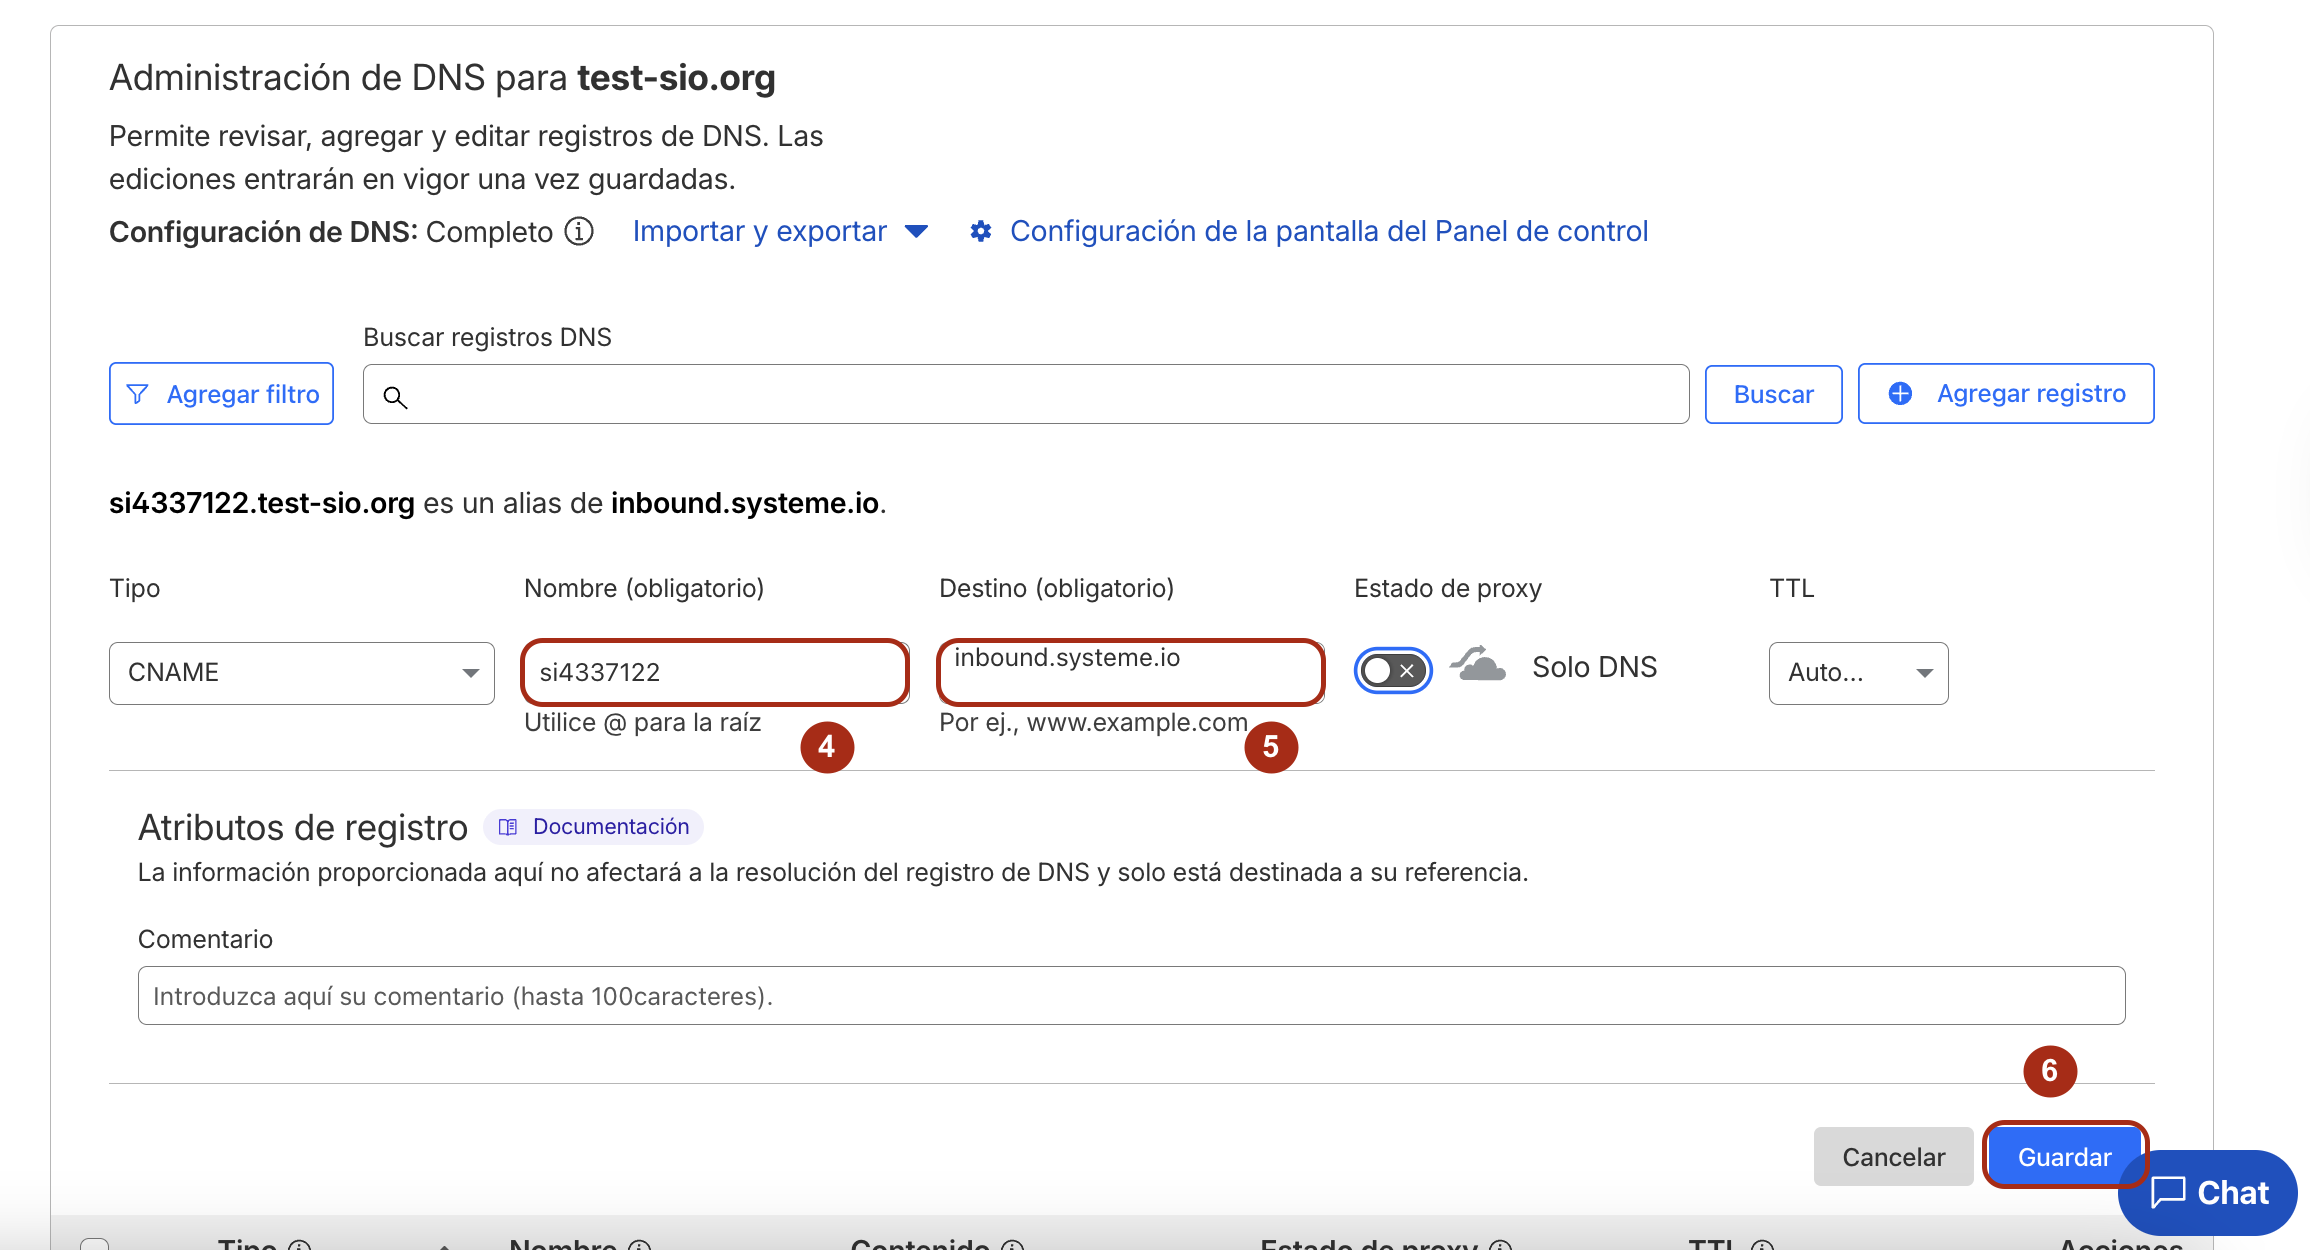
Task: Click into the Comentario text field
Action: 1130,995
